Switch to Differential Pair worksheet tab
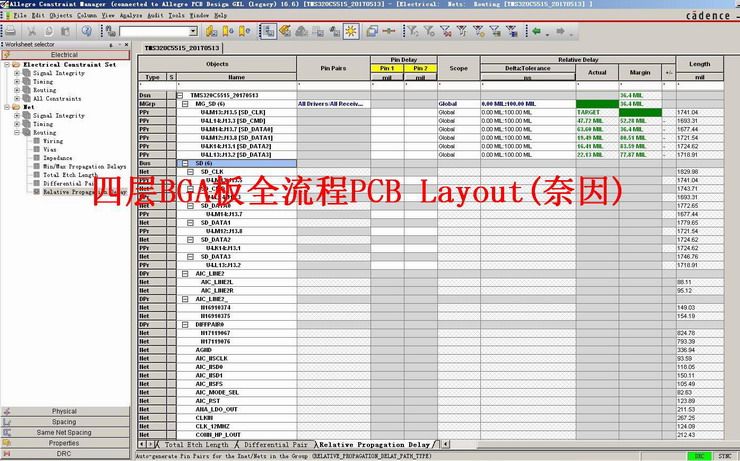Image resolution: width=740 pixels, height=461 pixels. [275, 444]
